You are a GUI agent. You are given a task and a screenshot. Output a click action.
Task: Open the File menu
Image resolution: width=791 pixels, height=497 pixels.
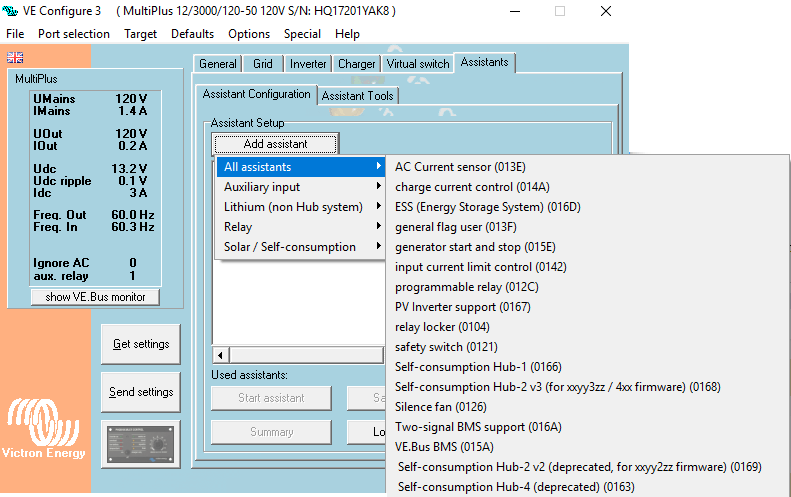tap(15, 34)
